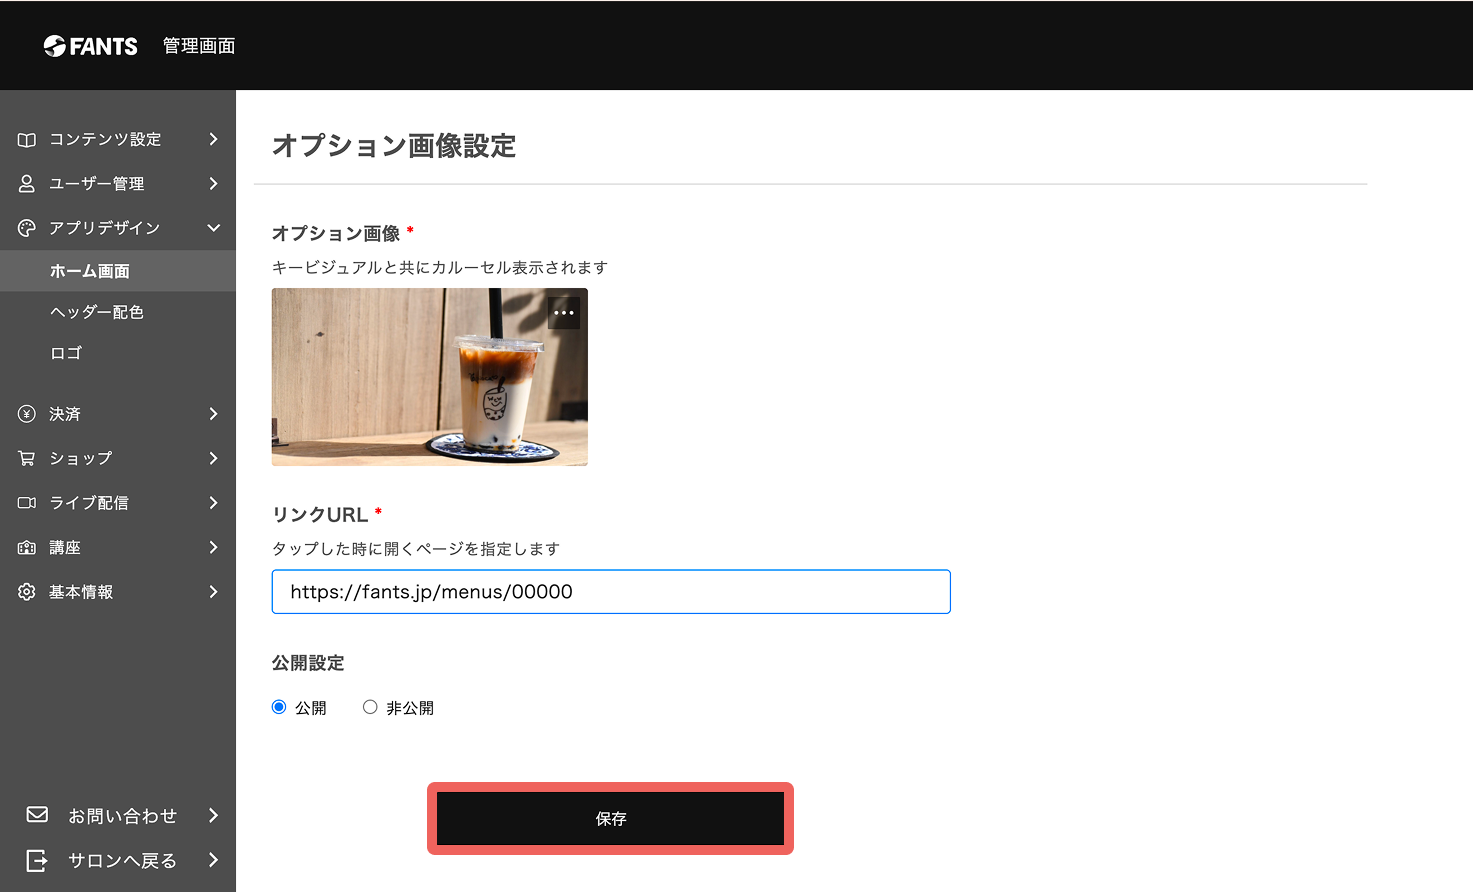The width and height of the screenshot is (1473, 892).
Task: Click the ショップ cart icon
Action: (x=27, y=458)
